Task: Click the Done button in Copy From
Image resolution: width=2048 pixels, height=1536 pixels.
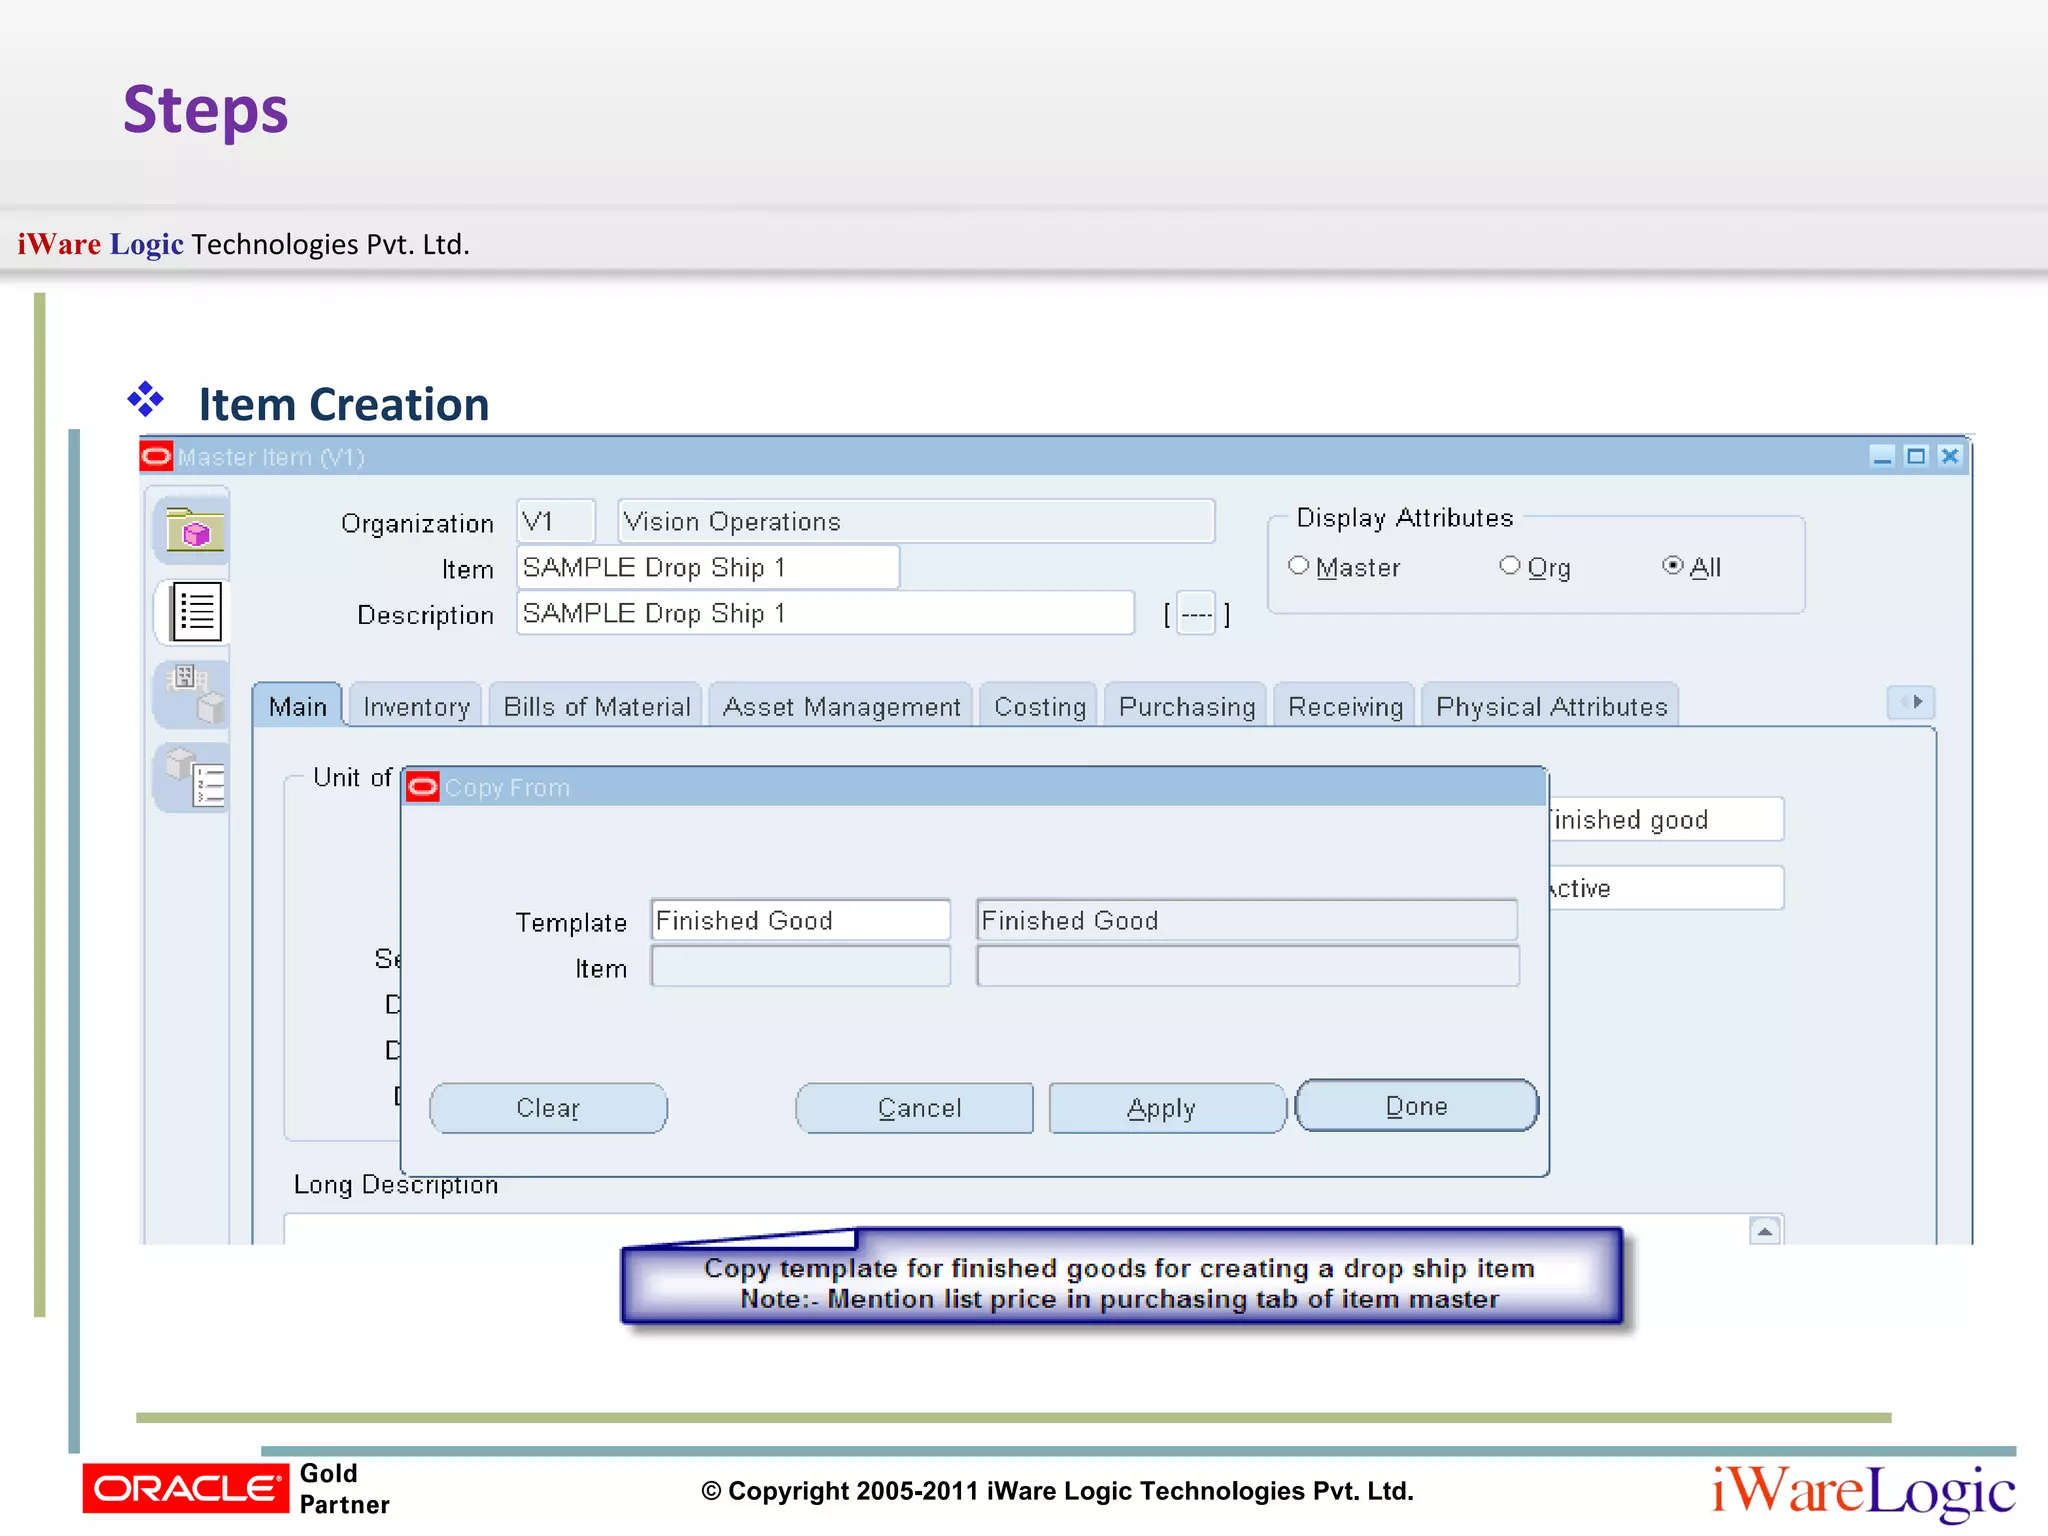Action: pyautogui.click(x=1417, y=1106)
